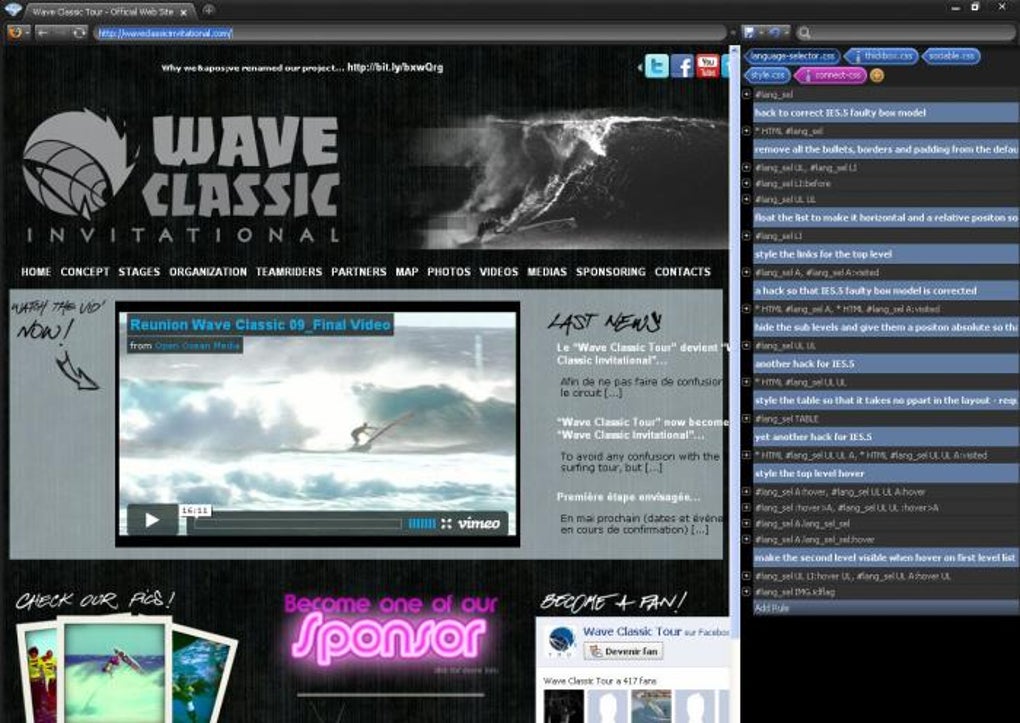This screenshot has width=1020, height=723.
Task: Click the orange add stylesheet button
Action: click(877, 75)
